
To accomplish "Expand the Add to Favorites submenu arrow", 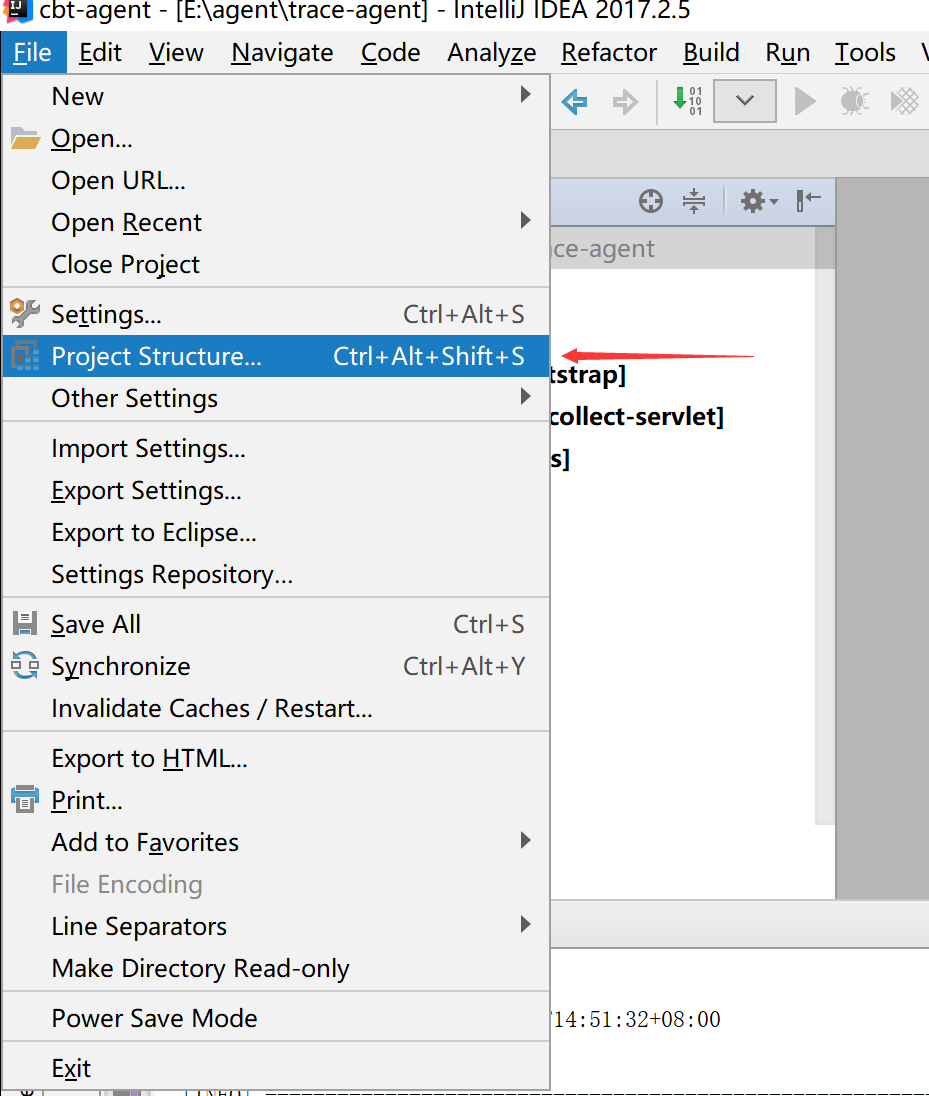I will [526, 840].
